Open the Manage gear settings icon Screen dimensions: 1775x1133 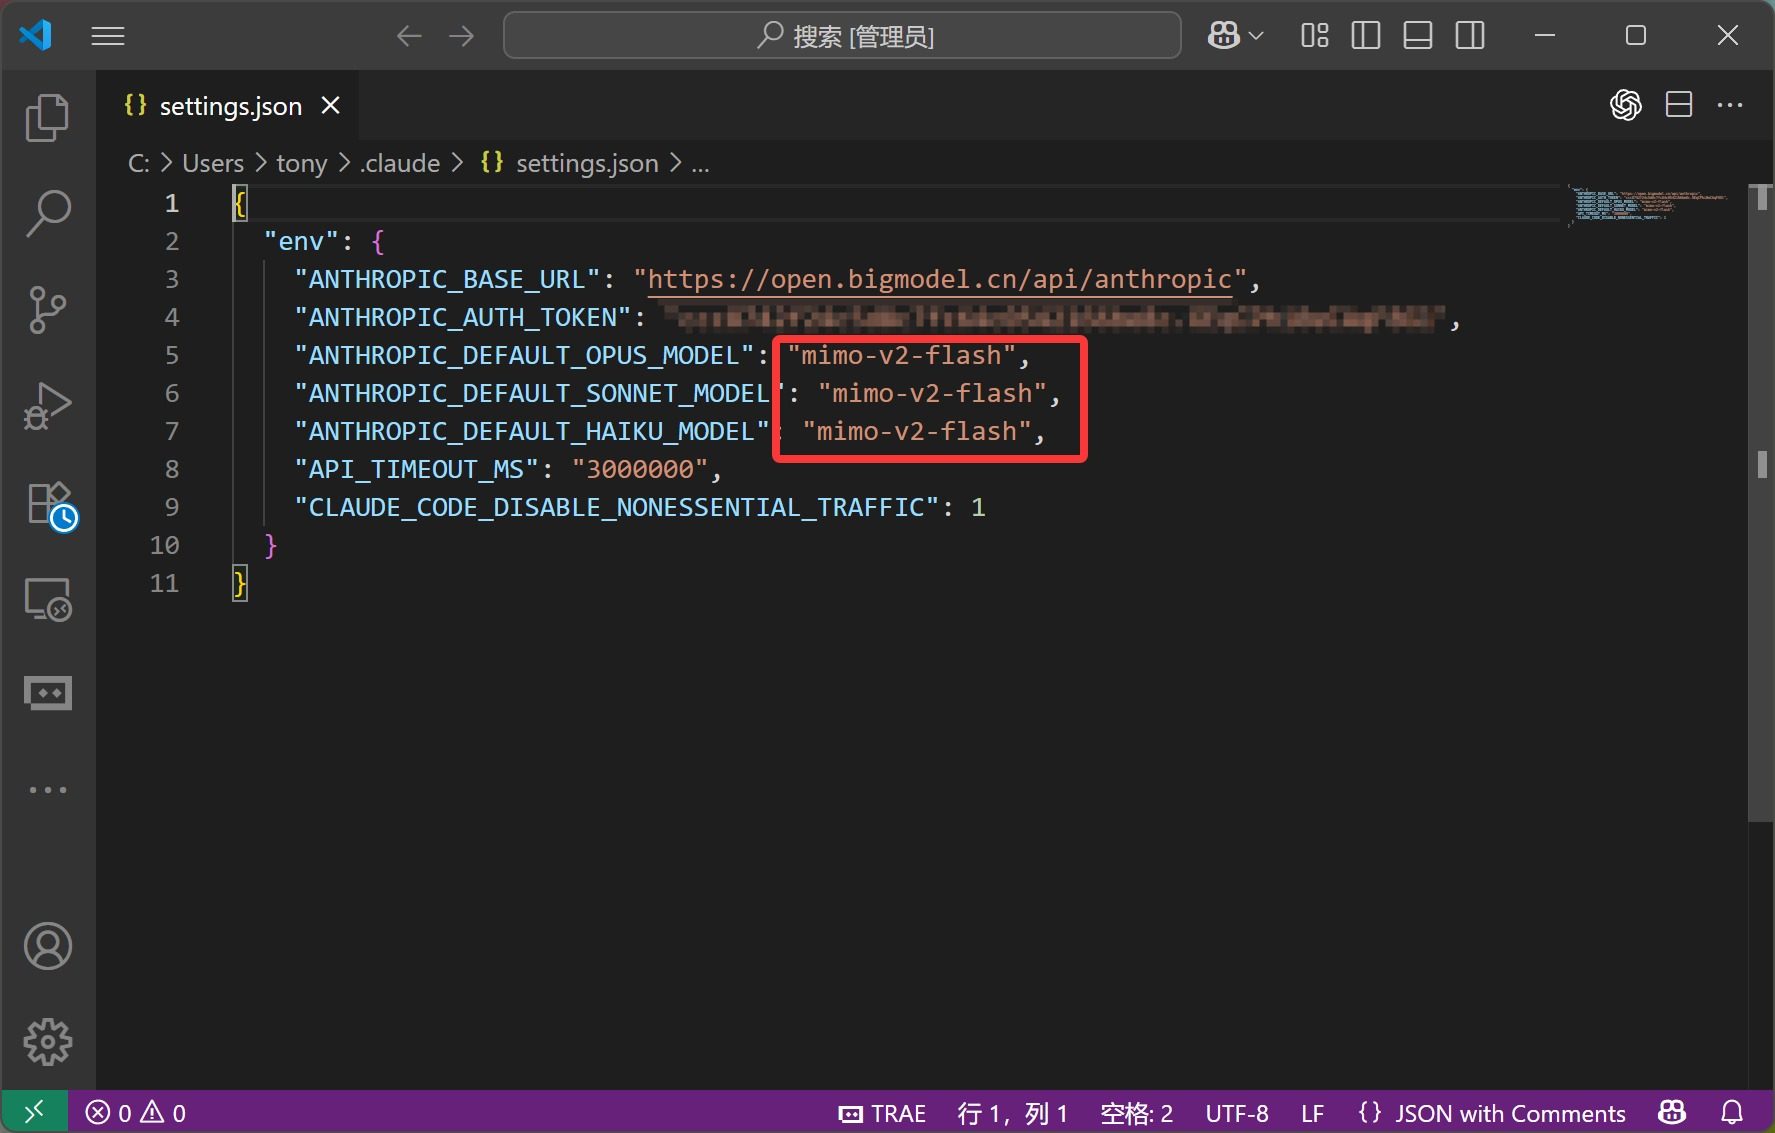(47, 1042)
